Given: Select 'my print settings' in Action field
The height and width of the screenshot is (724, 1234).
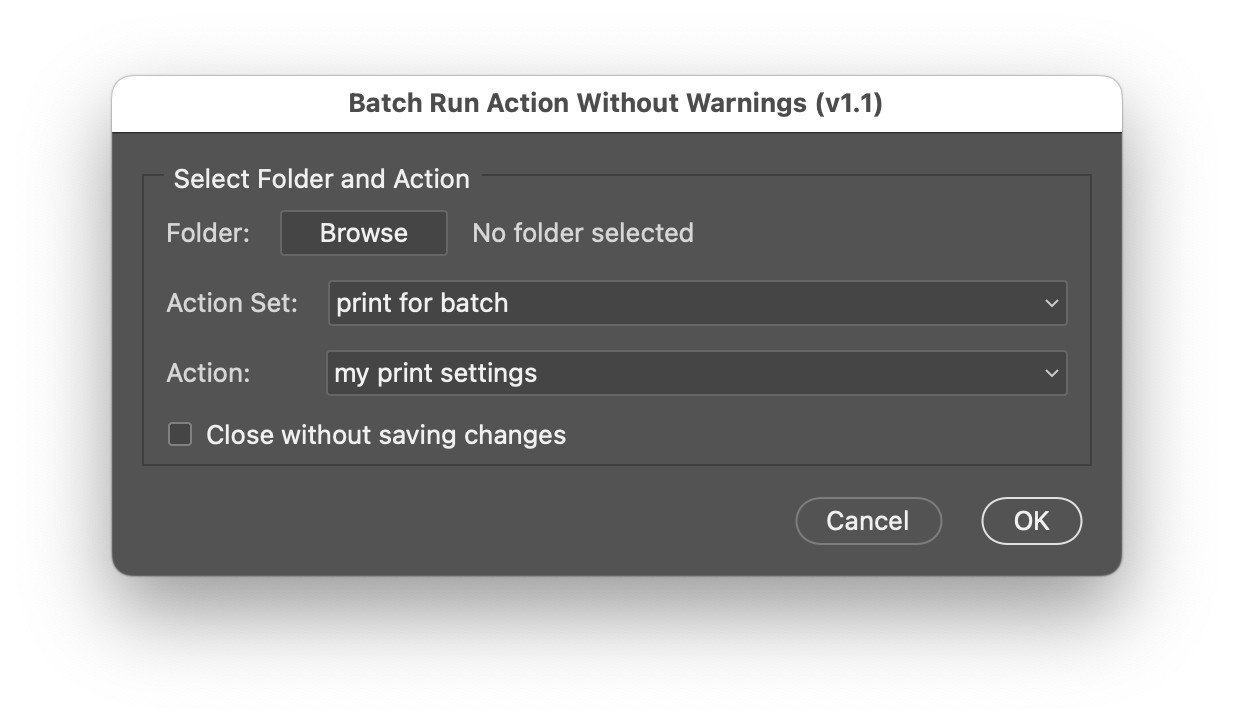Looking at the screenshot, I should tap(697, 373).
